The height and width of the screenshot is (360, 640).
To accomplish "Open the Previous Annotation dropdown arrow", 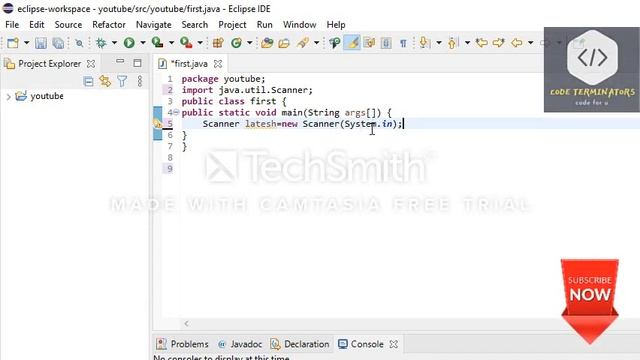I will [x=467, y=43].
